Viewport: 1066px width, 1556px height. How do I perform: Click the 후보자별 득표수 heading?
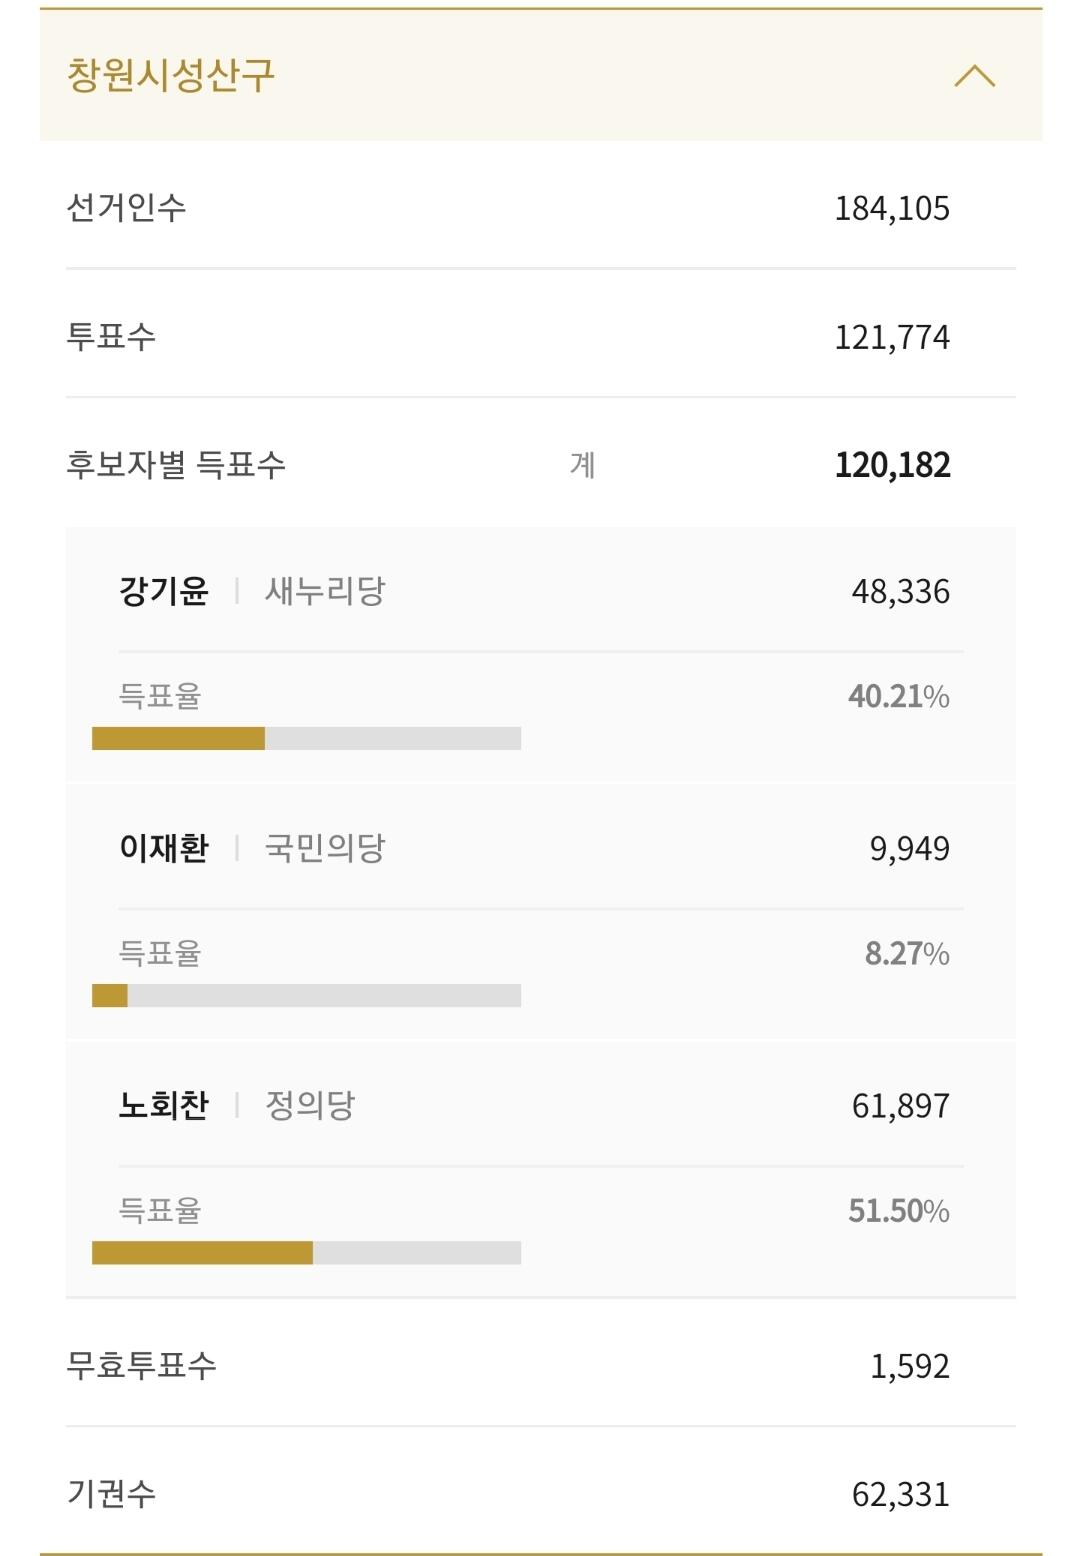tap(176, 465)
